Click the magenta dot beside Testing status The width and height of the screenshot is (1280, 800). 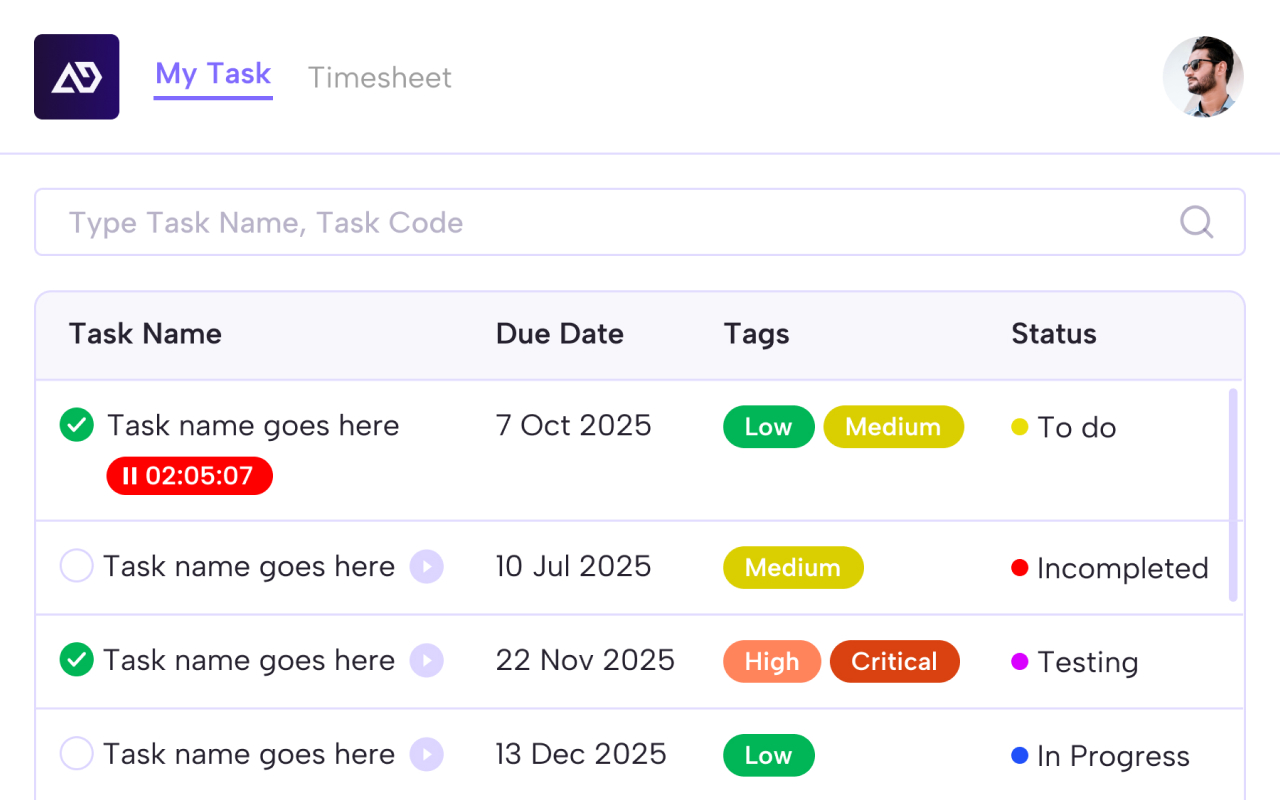pos(1019,661)
